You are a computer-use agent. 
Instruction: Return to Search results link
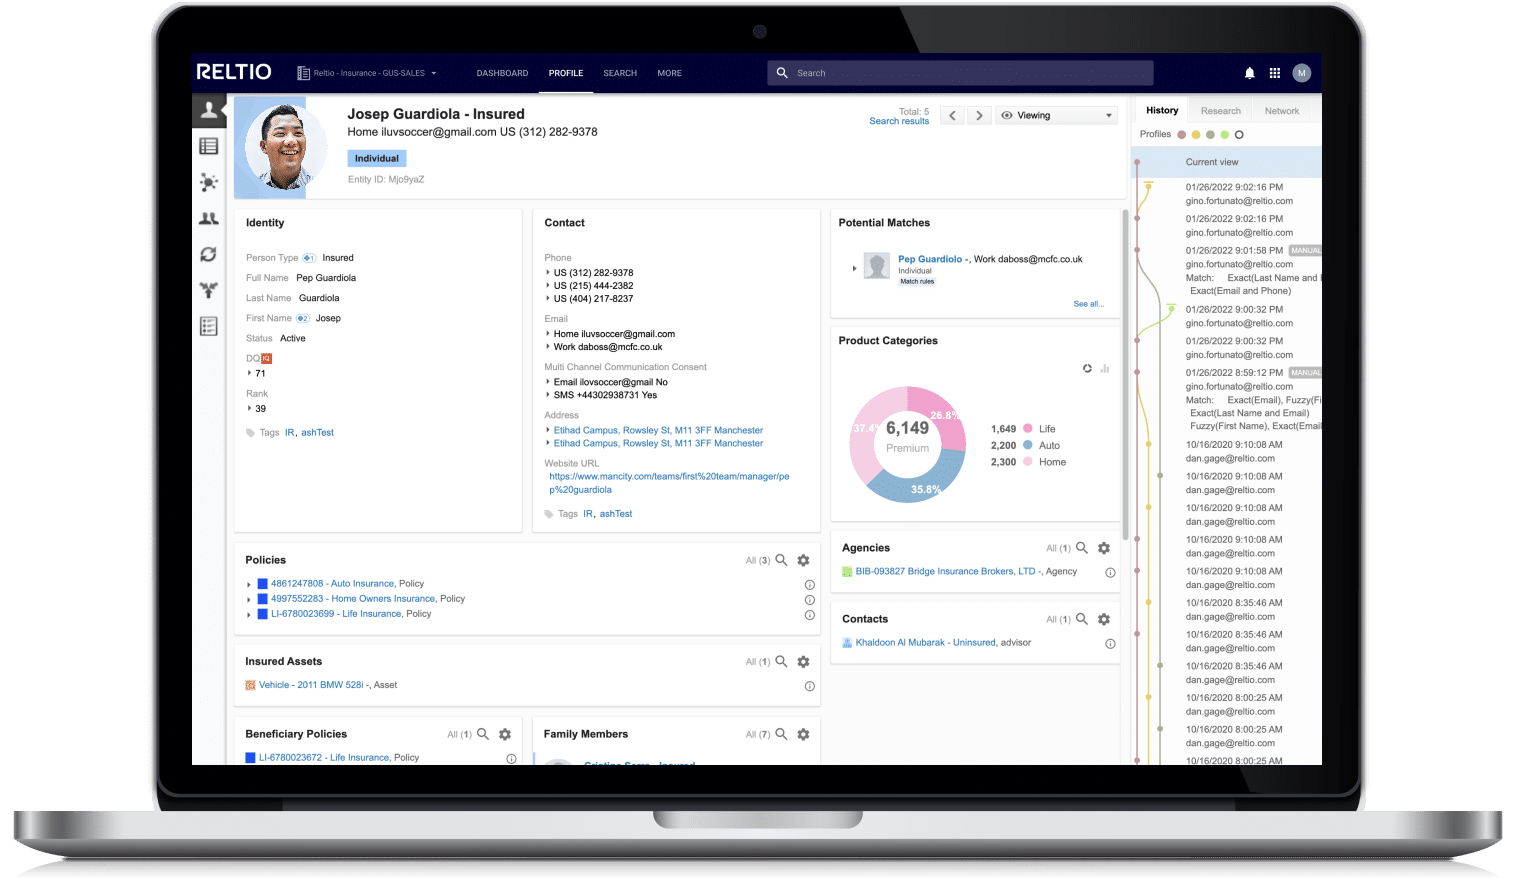click(899, 121)
